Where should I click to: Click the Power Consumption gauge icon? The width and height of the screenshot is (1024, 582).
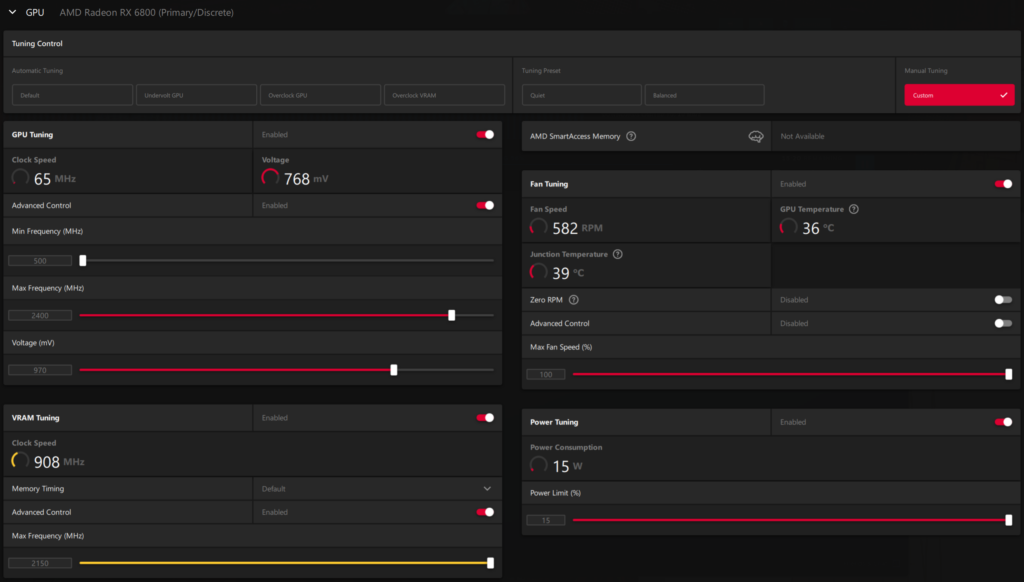coord(539,465)
